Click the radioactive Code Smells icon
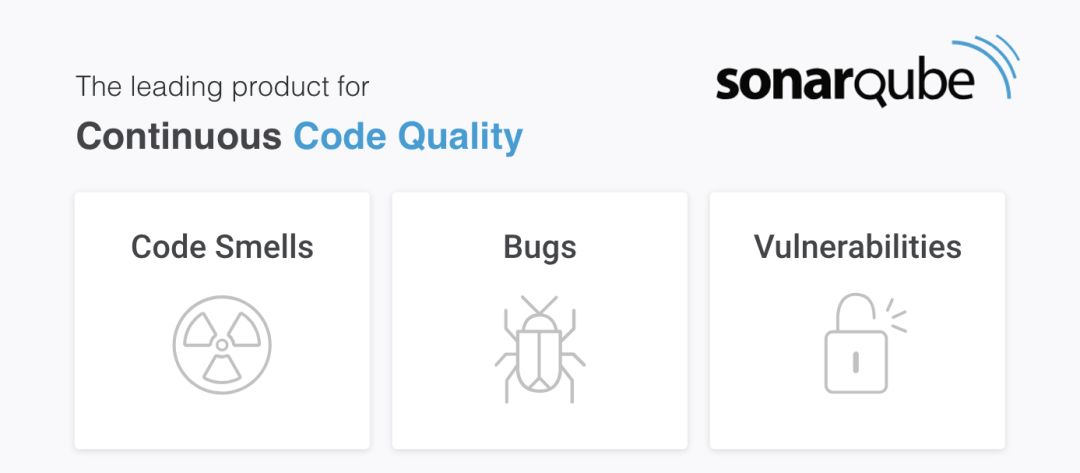This screenshot has height=473, width=1080. click(222, 344)
